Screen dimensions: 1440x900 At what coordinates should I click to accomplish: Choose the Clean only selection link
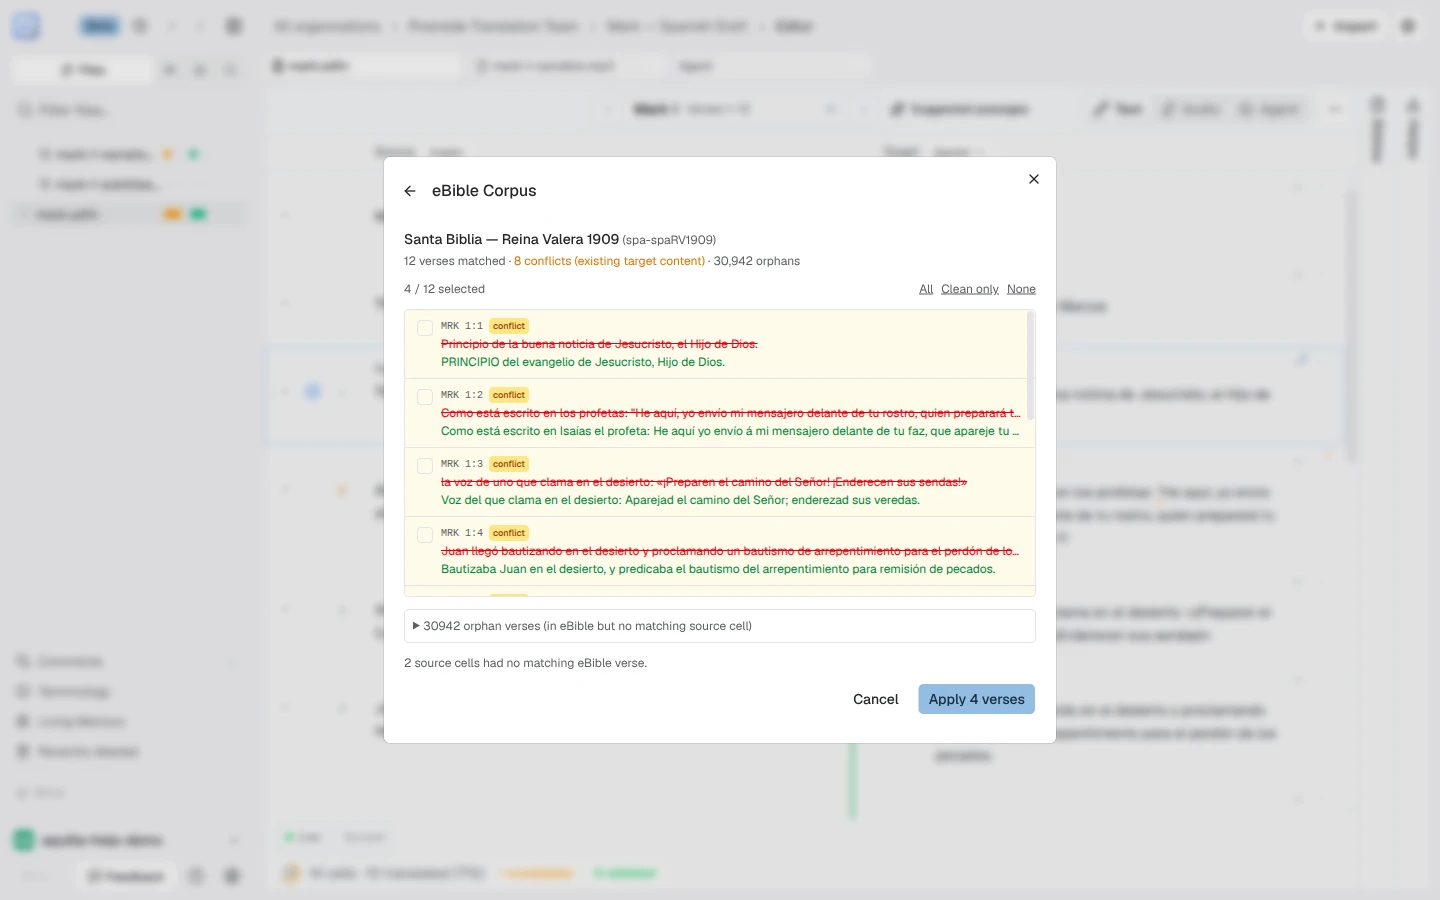tap(969, 289)
